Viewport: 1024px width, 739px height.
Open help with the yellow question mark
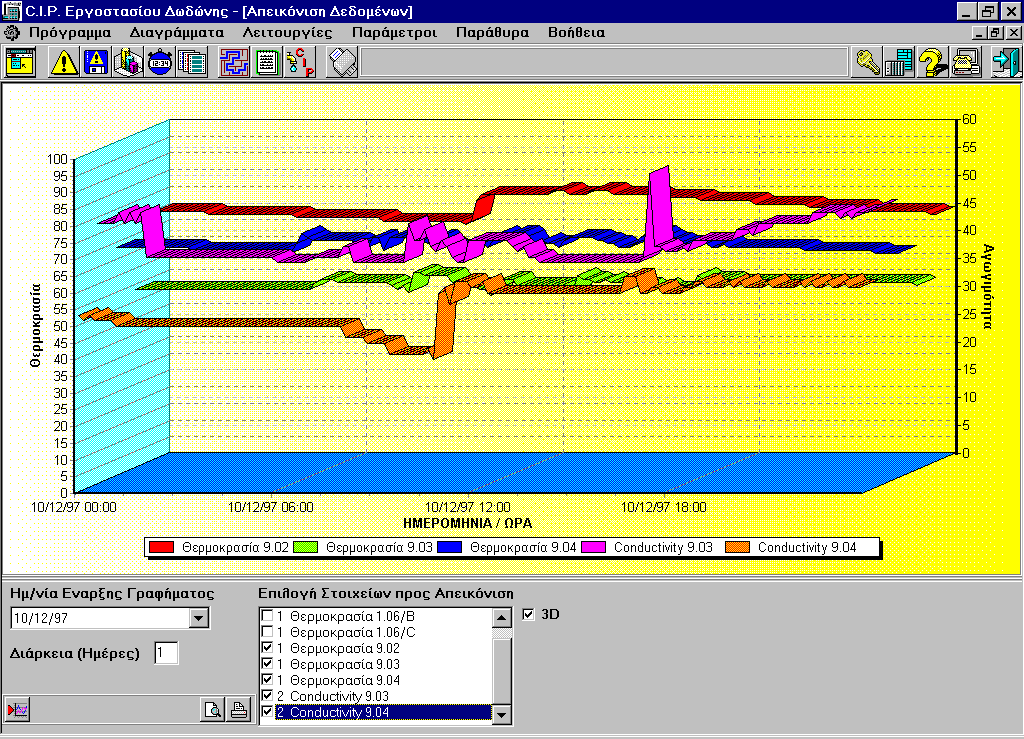coord(932,63)
